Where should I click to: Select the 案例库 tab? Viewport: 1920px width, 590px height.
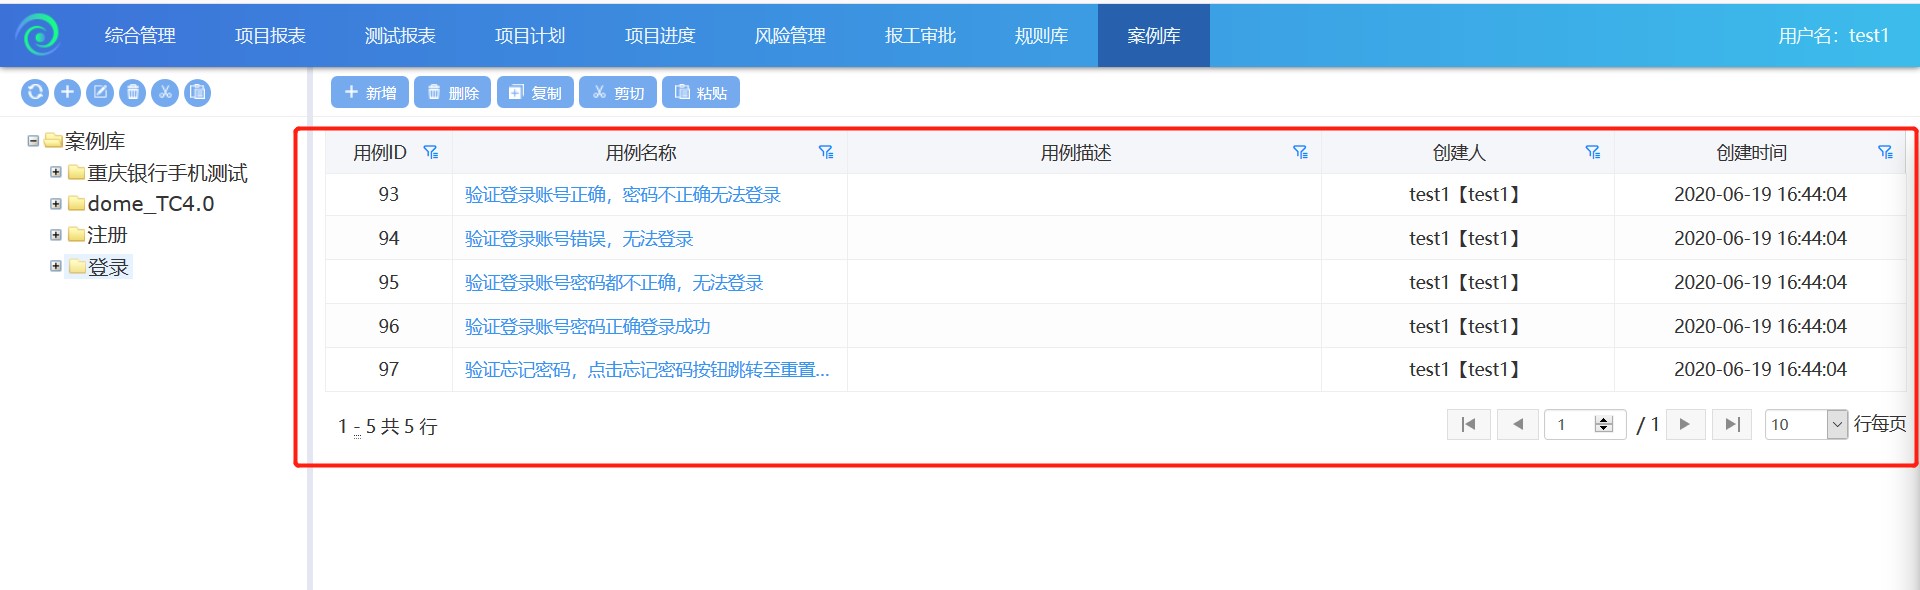[x=1154, y=36]
